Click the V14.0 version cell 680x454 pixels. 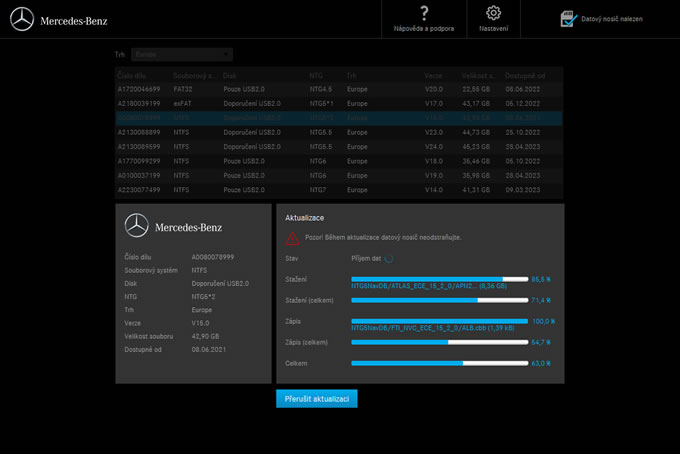pyautogui.click(x=434, y=190)
